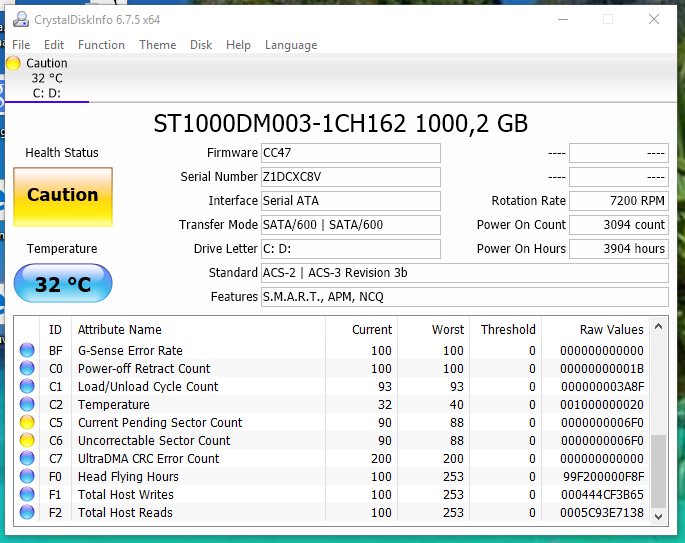Click raw value 001000000020 in Temperature row
685x543 pixels.
(602, 405)
